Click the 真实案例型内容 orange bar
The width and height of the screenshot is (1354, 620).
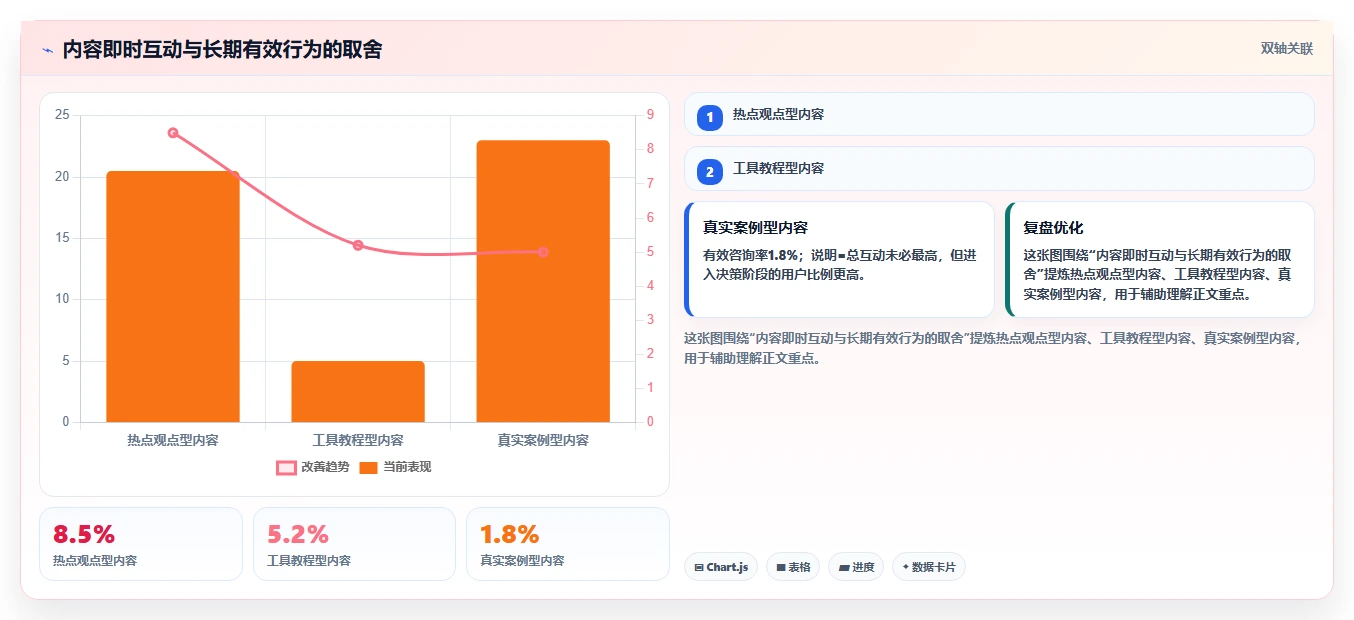point(543,281)
